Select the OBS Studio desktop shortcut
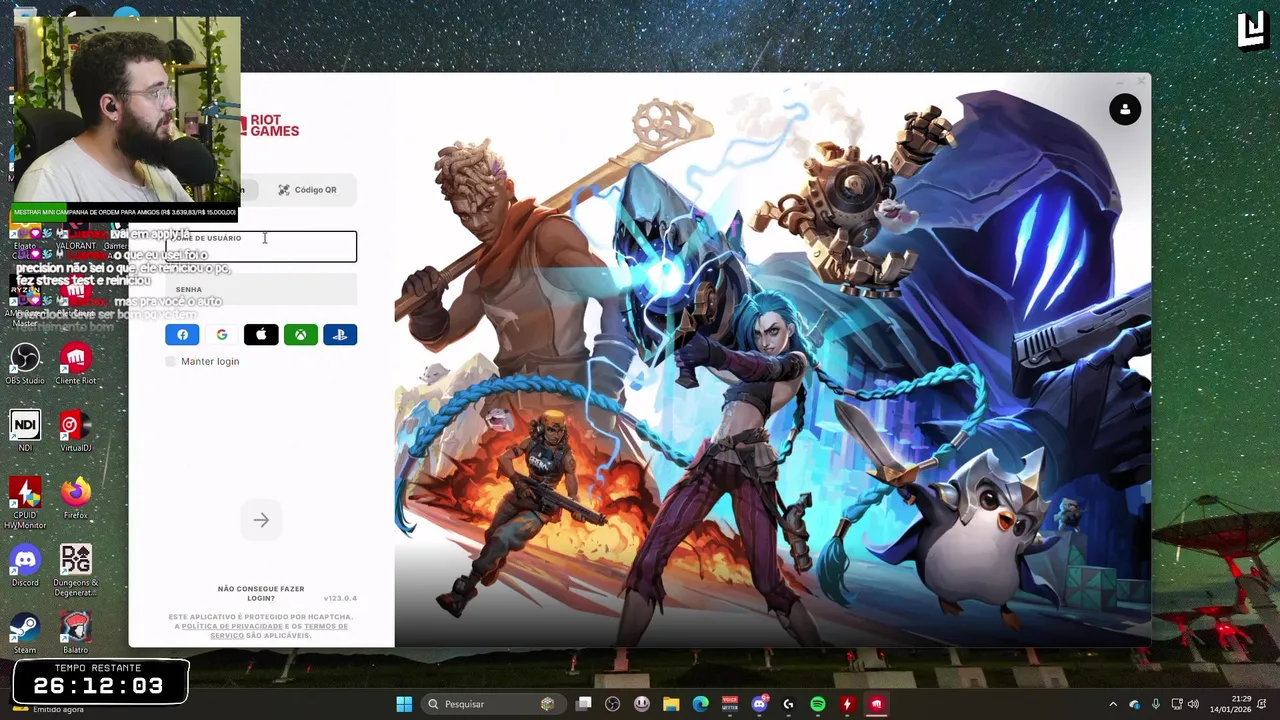The height and width of the screenshot is (720, 1280). [25, 363]
